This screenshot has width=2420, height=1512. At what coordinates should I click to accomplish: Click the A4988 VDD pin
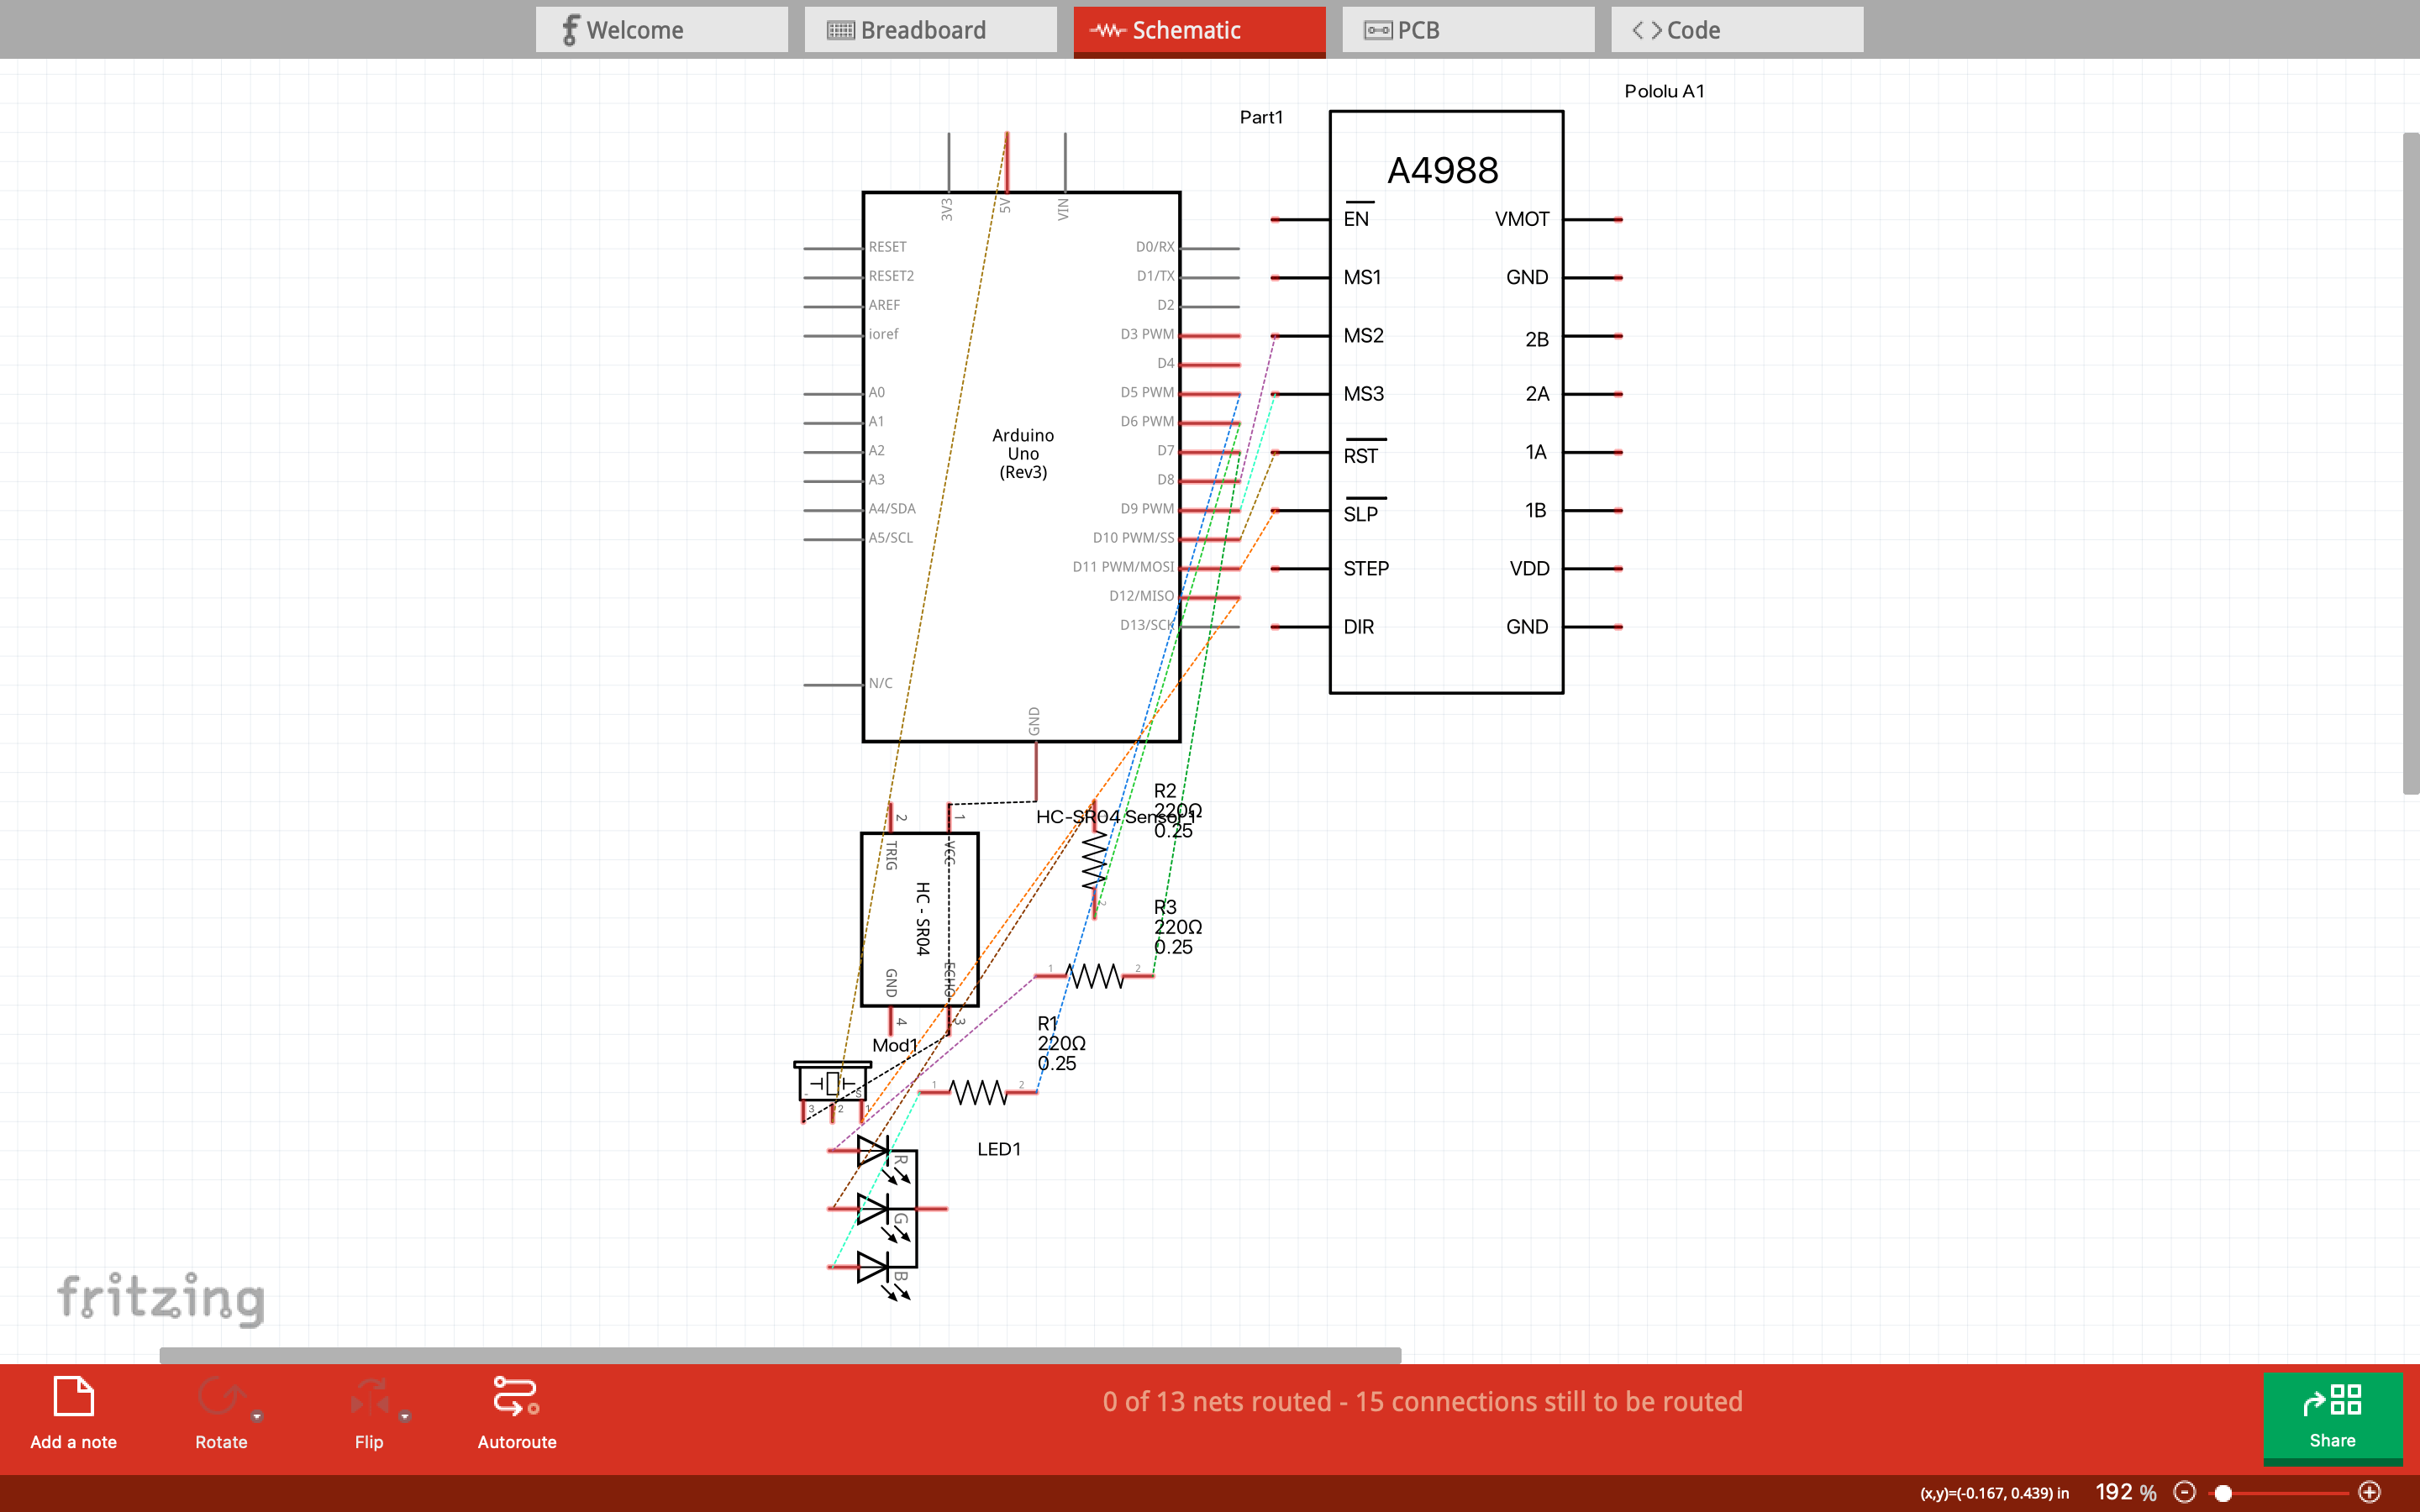click(1593, 569)
